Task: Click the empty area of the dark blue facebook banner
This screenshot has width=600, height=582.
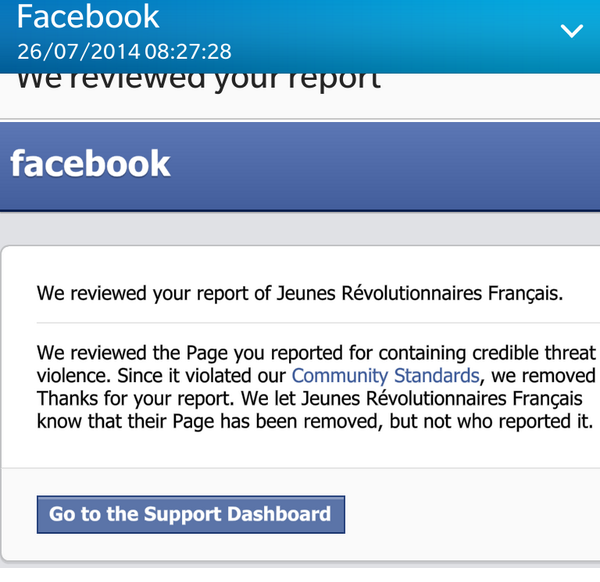Action: tap(383, 166)
